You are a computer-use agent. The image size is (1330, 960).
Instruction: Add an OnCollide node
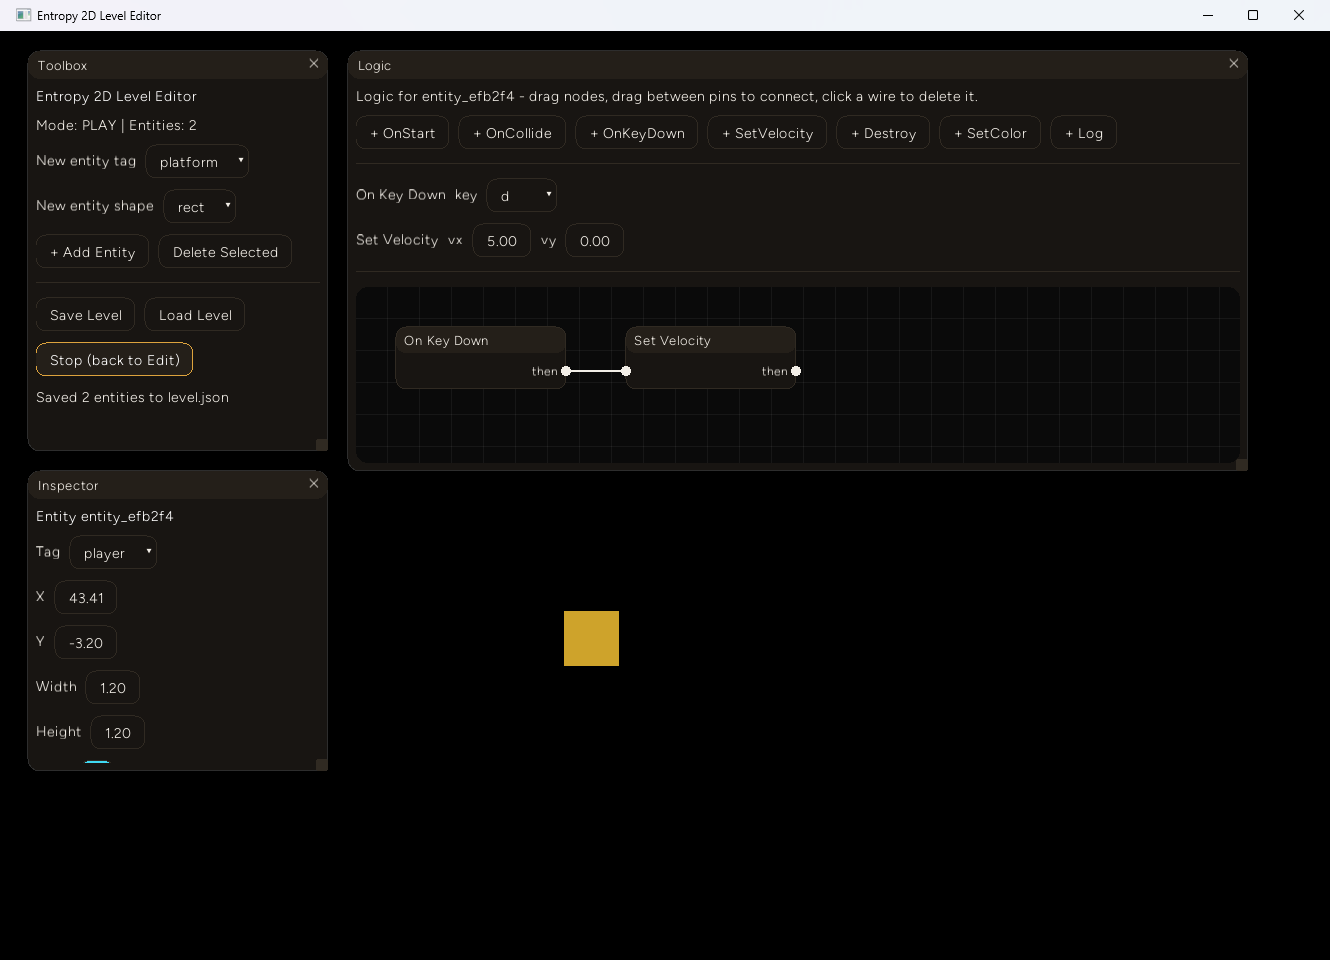point(512,133)
